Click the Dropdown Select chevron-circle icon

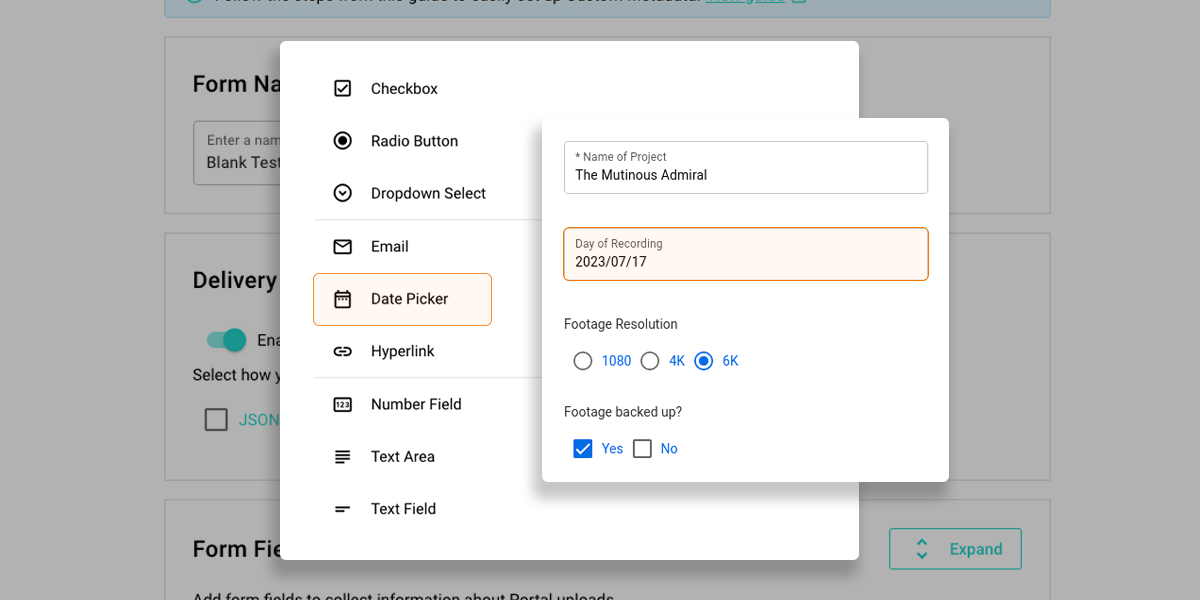point(343,193)
